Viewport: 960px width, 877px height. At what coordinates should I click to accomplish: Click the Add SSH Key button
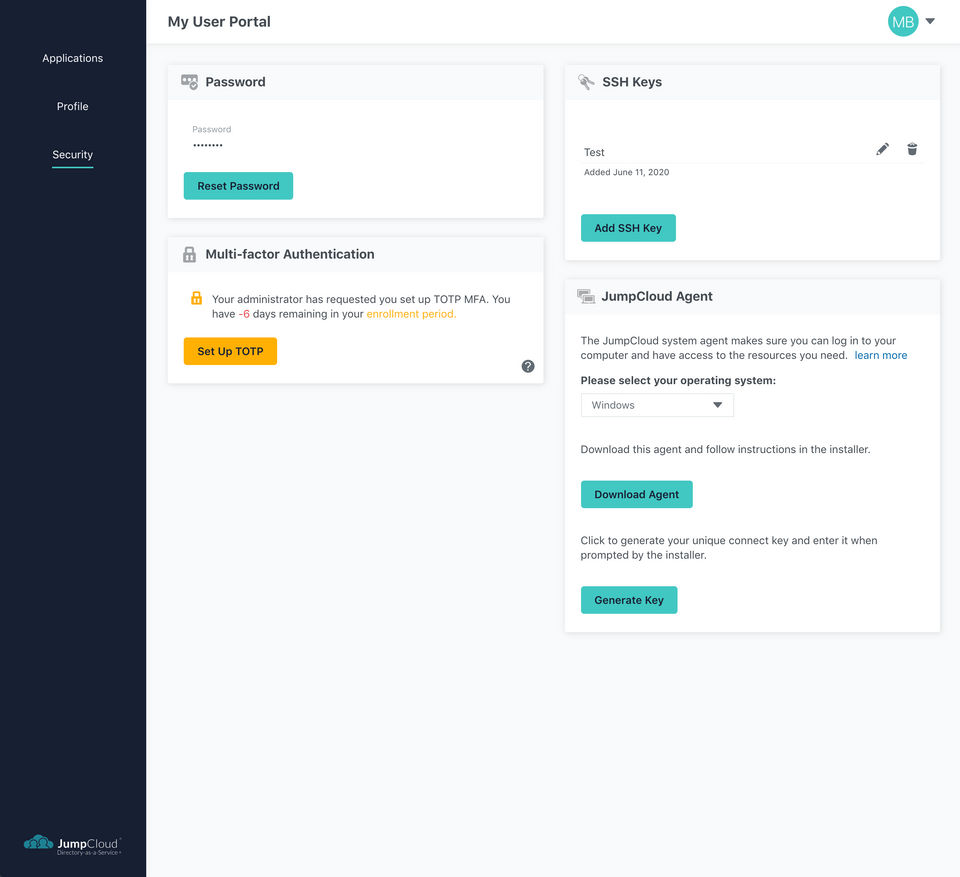[628, 228]
